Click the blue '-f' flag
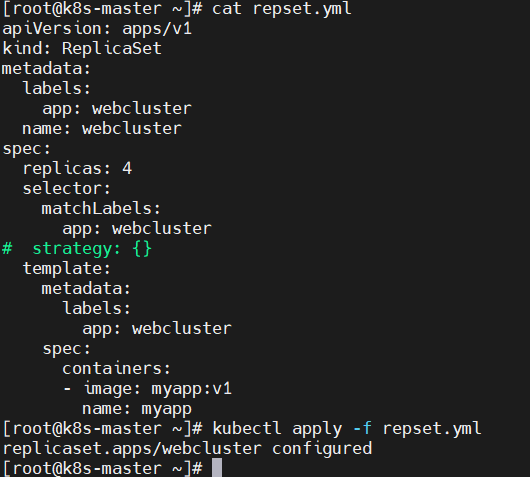Viewport: 530px width, 477px height. tap(362, 428)
